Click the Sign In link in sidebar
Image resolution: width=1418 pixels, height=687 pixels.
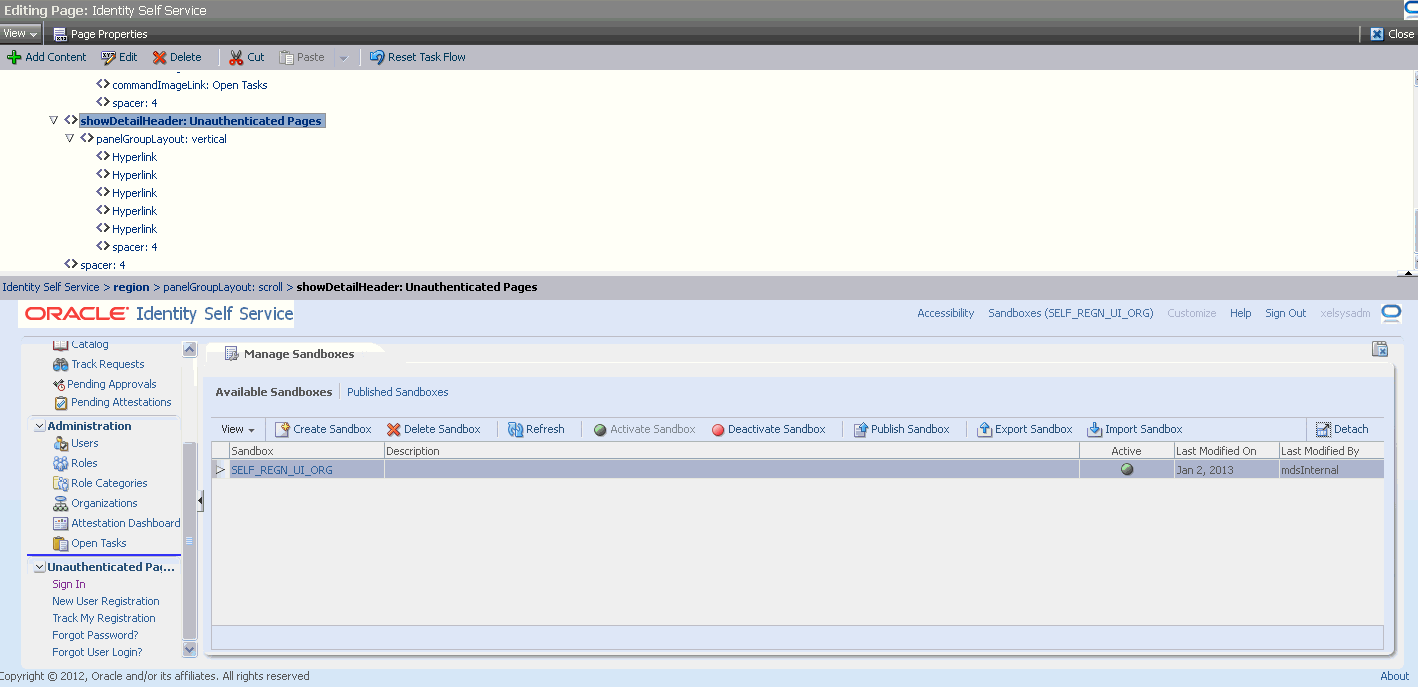click(x=68, y=584)
